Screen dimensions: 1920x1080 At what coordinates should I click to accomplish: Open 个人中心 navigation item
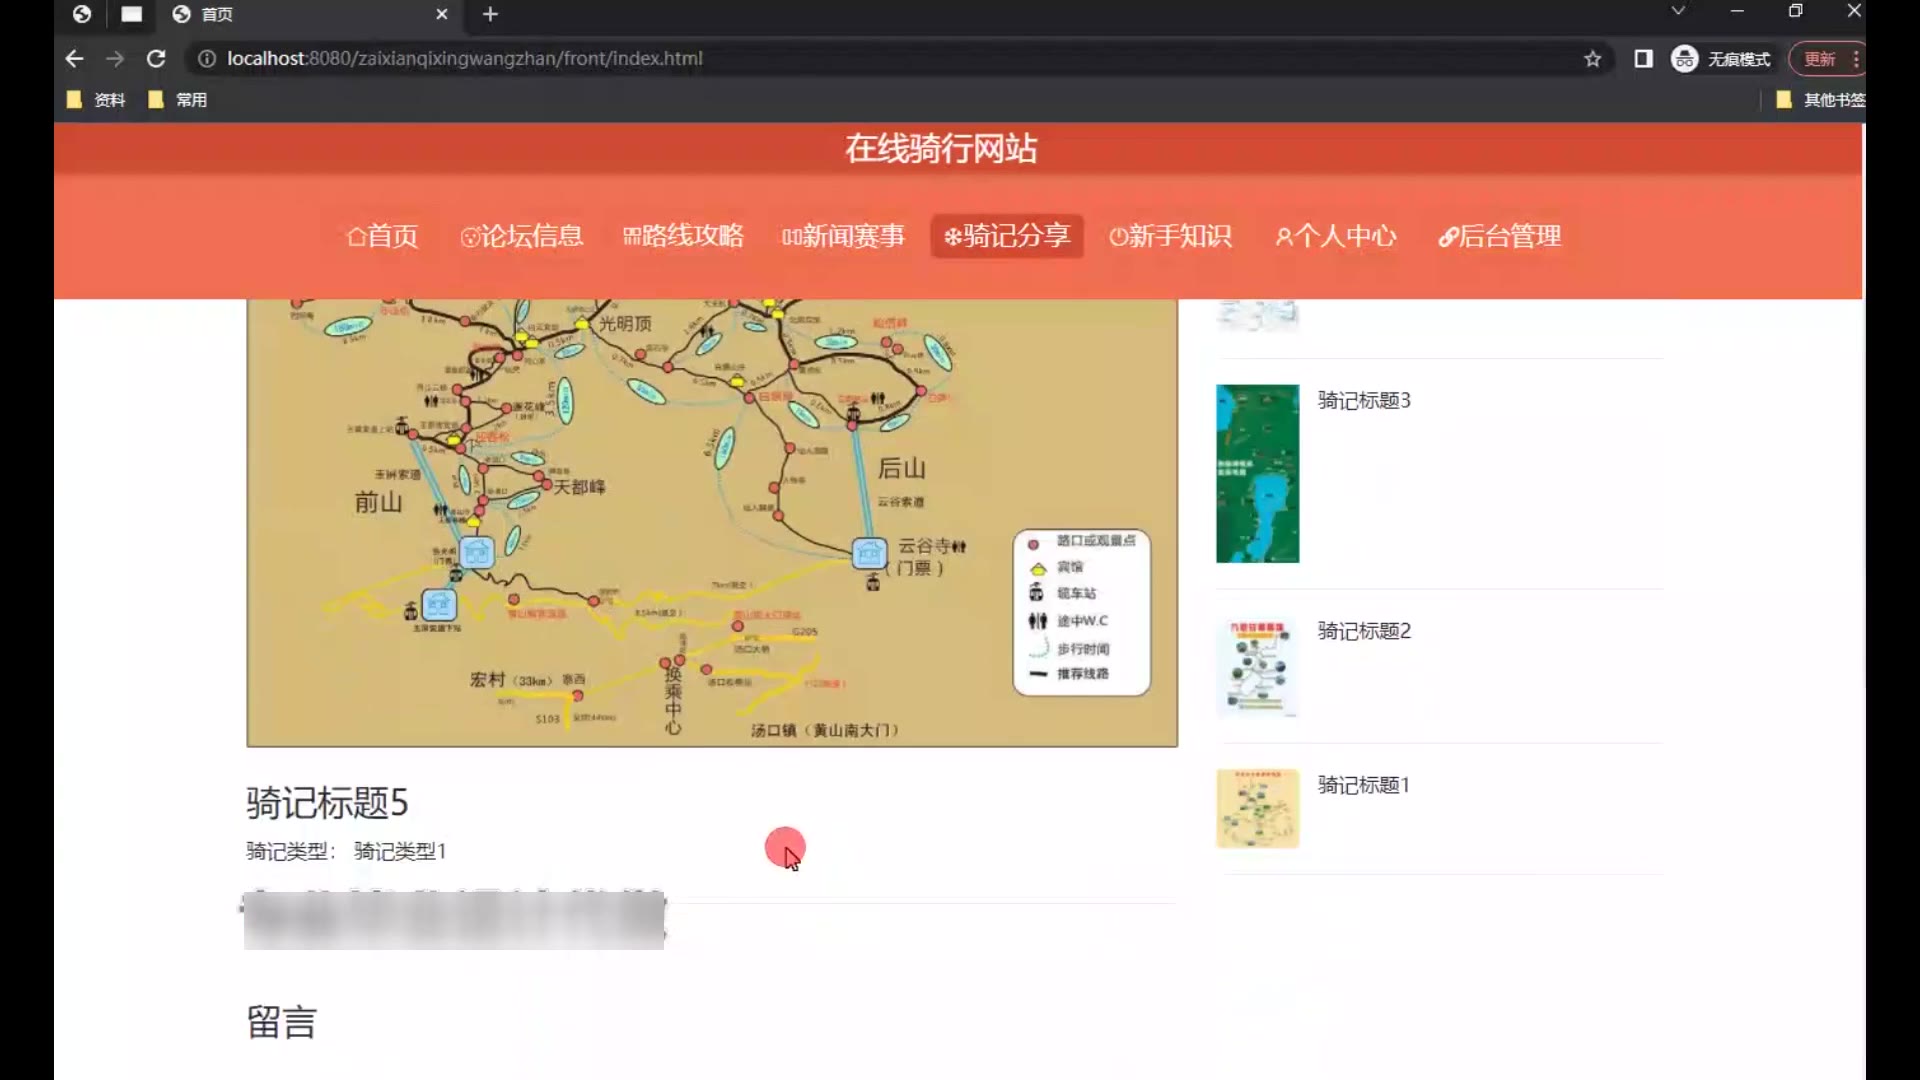[1335, 236]
